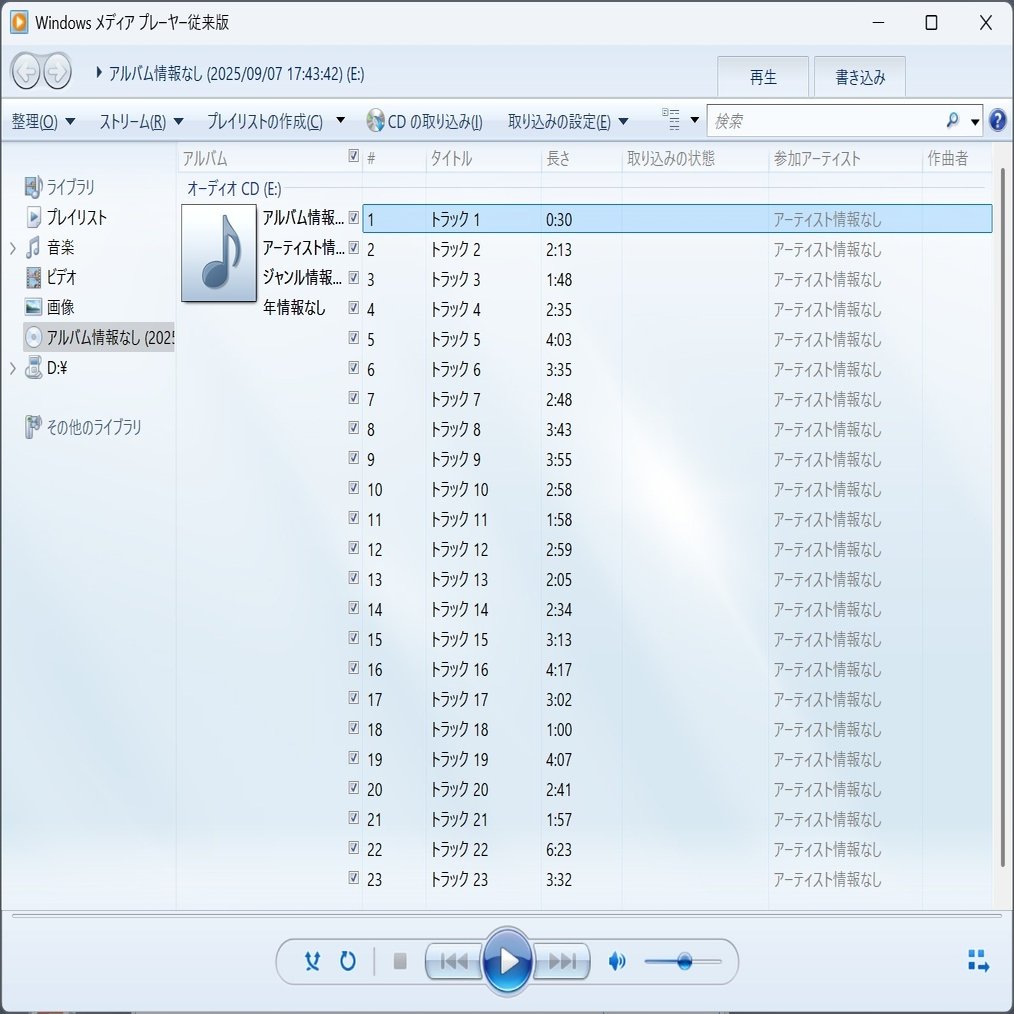Sort by the 参加アーティスト column header
Image resolution: width=1014 pixels, height=1014 pixels.
[845, 158]
